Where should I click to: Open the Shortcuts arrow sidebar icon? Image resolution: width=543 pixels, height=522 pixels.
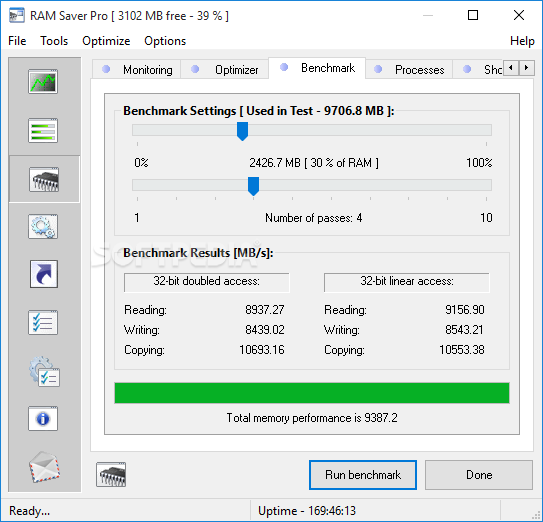pyautogui.click(x=44, y=274)
